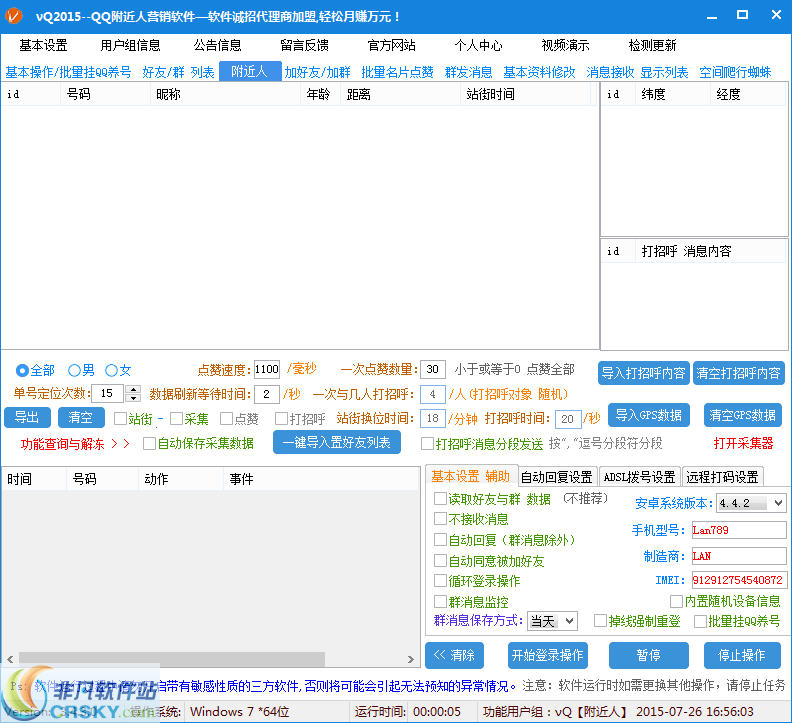Enable 读取好友与群 数据 checkbox
Screen dimensions: 792x723
click(x=440, y=499)
